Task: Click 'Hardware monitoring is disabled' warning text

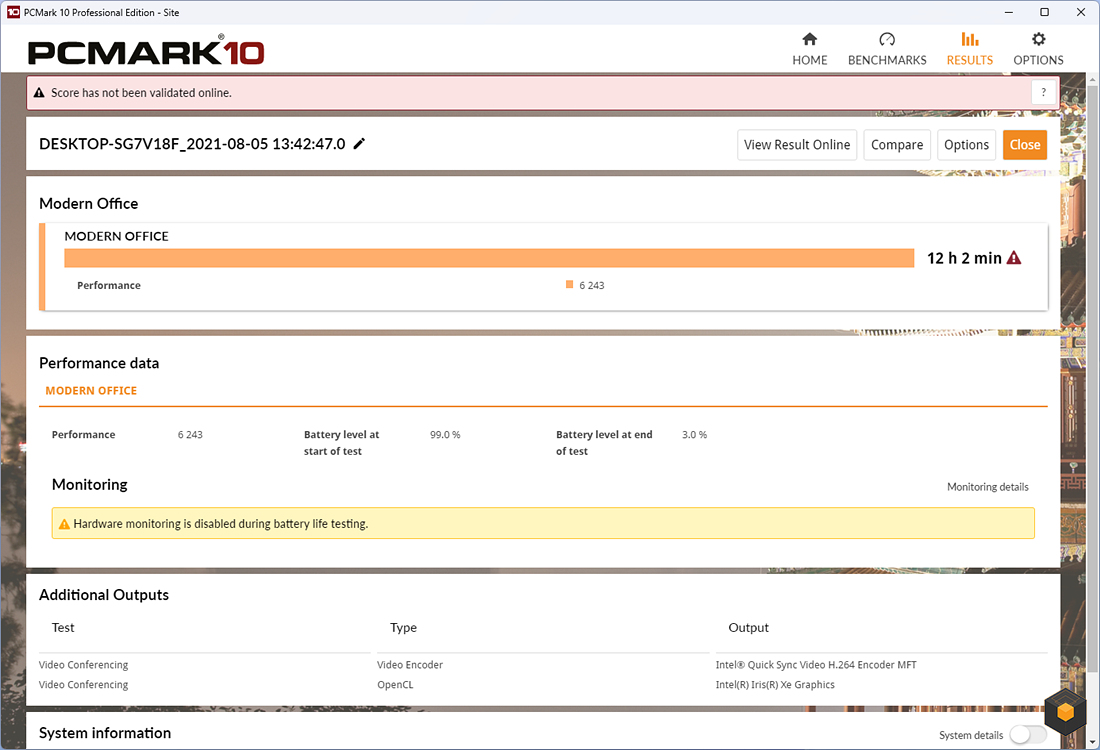Action: point(221,524)
